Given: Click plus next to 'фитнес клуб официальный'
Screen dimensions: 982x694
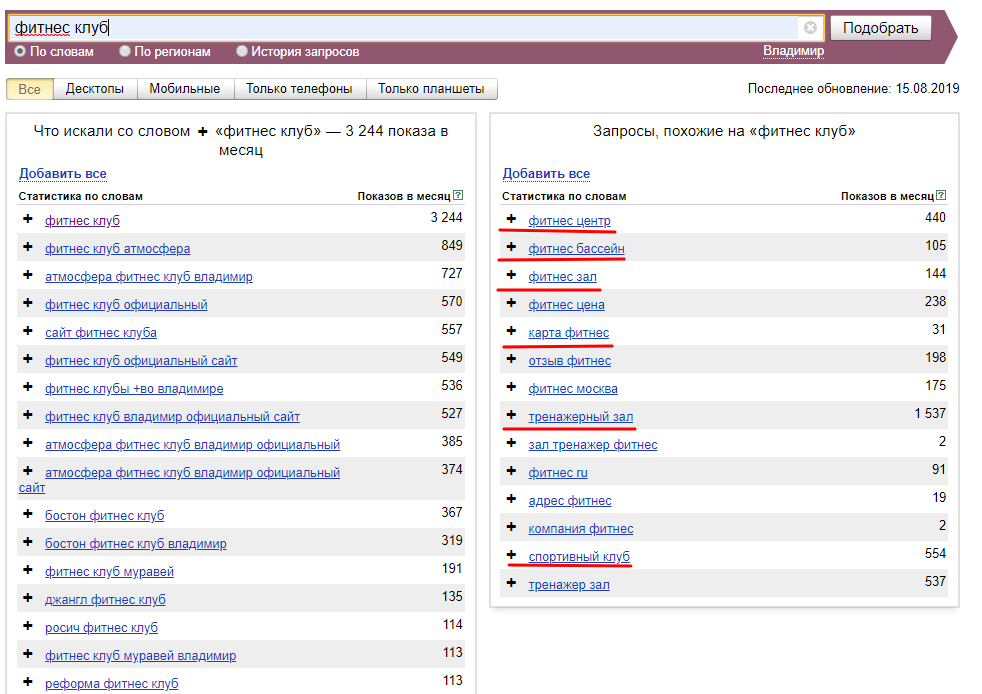Looking at the screenshot, I should (x=28, y=303).
